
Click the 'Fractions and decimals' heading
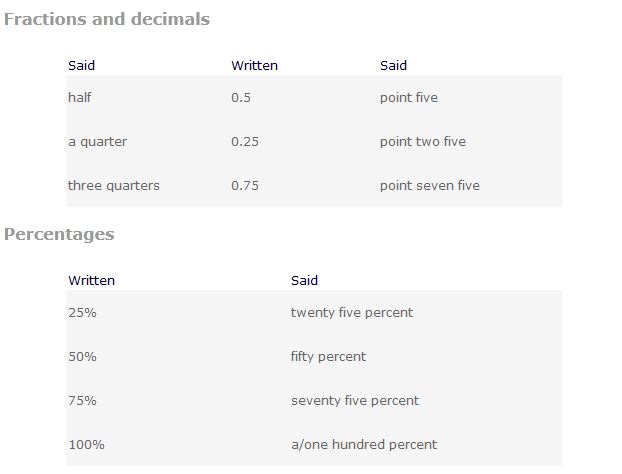pos(107,19)
